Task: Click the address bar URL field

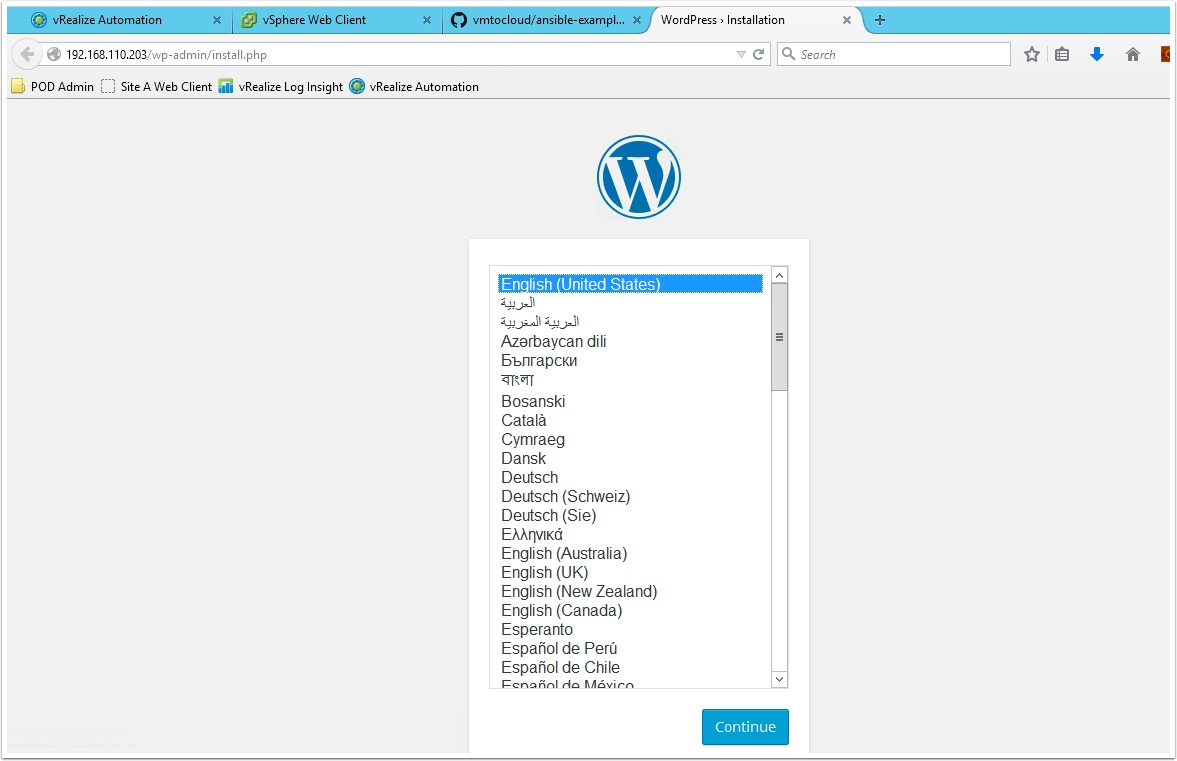Action: pos(398,54)
